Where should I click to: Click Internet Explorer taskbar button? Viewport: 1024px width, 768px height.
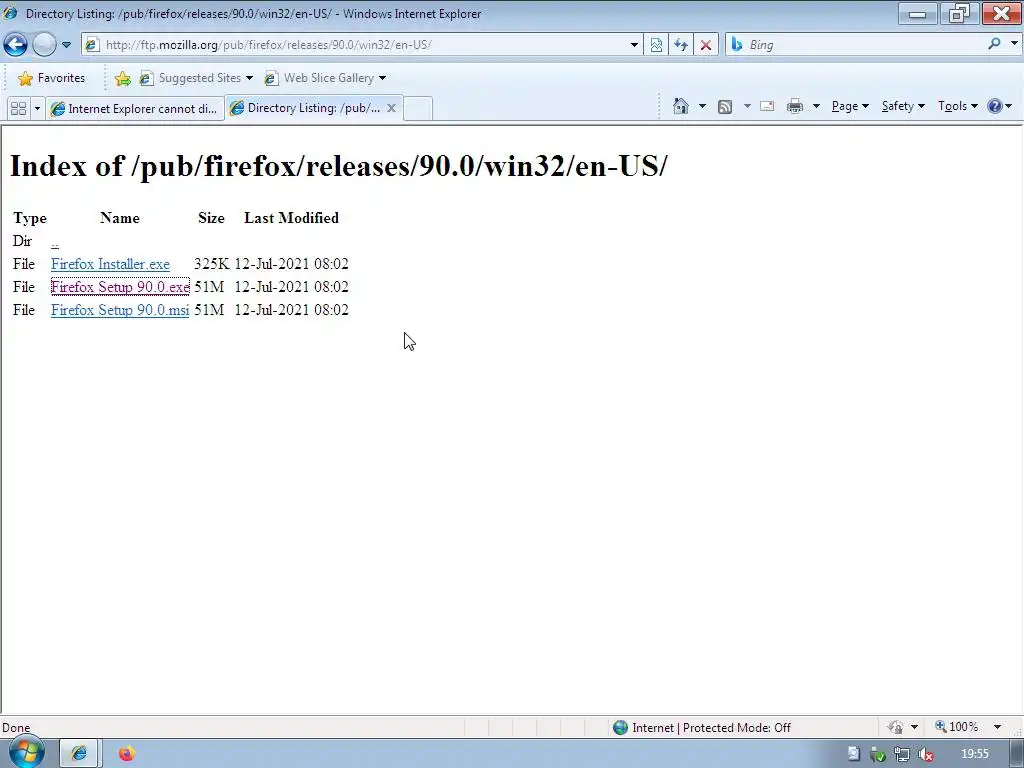pyautogui.click(x=79, y=754)
